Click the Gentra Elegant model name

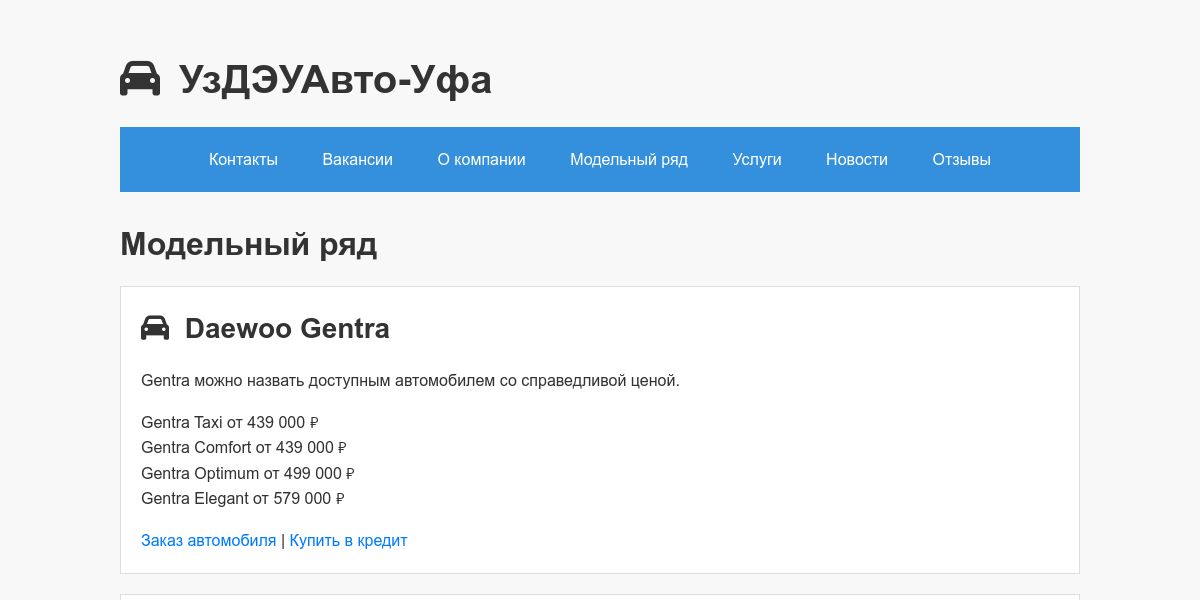tap(194, 499)
